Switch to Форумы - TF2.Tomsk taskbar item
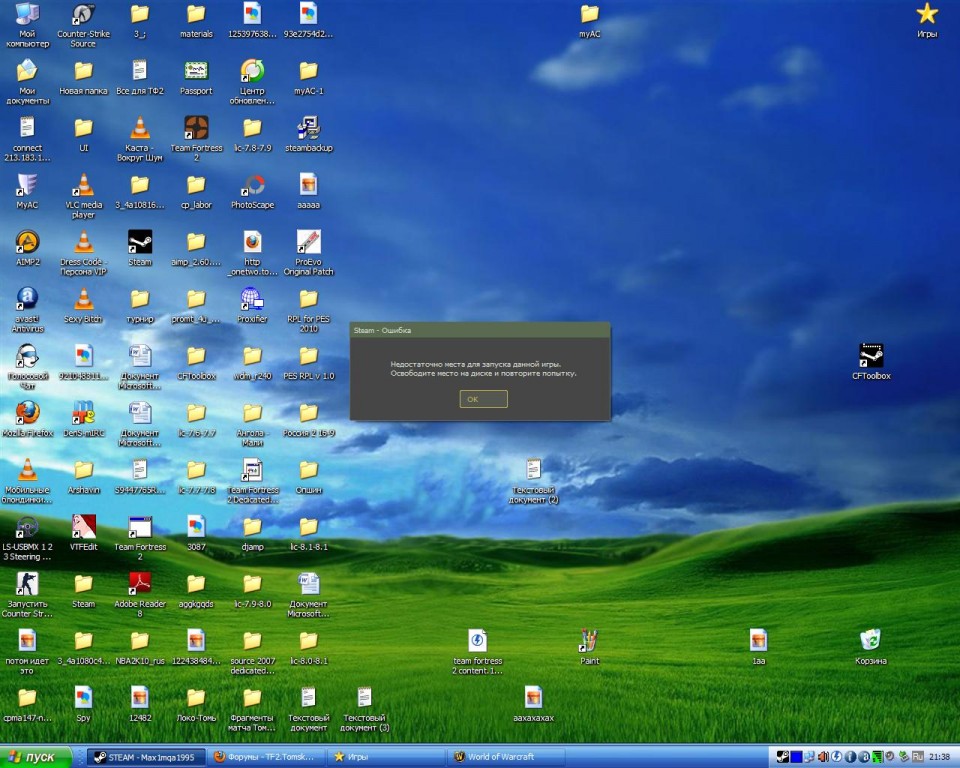 (265, 756)
